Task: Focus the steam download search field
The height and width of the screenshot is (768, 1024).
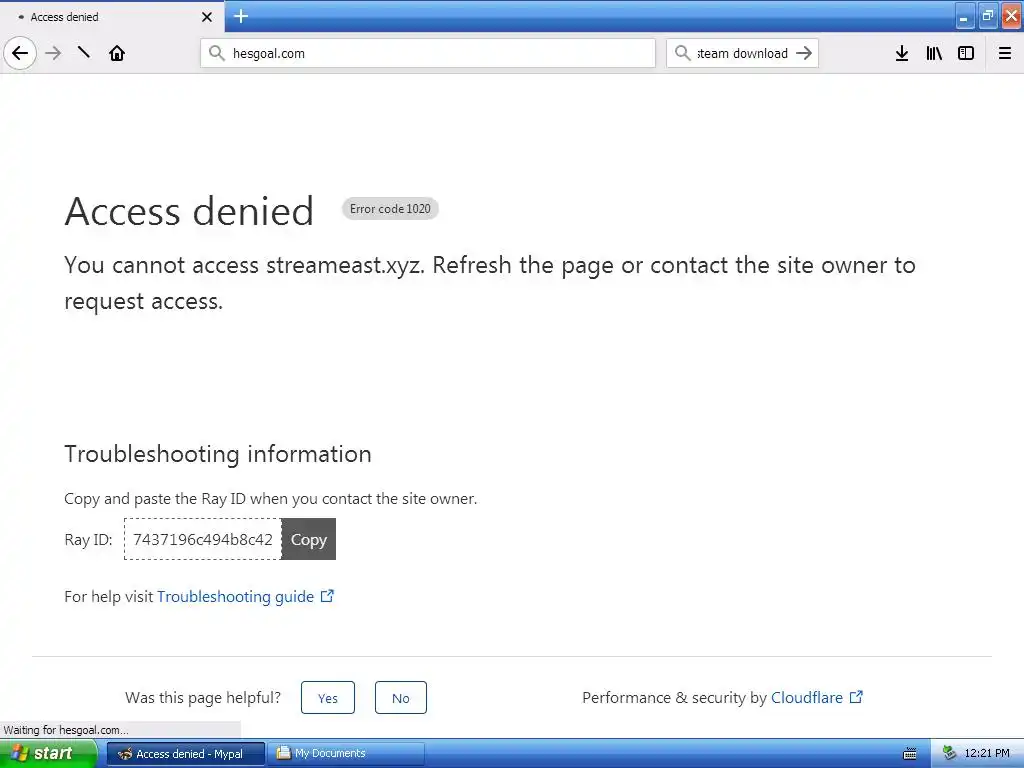Action: [742, 53]
